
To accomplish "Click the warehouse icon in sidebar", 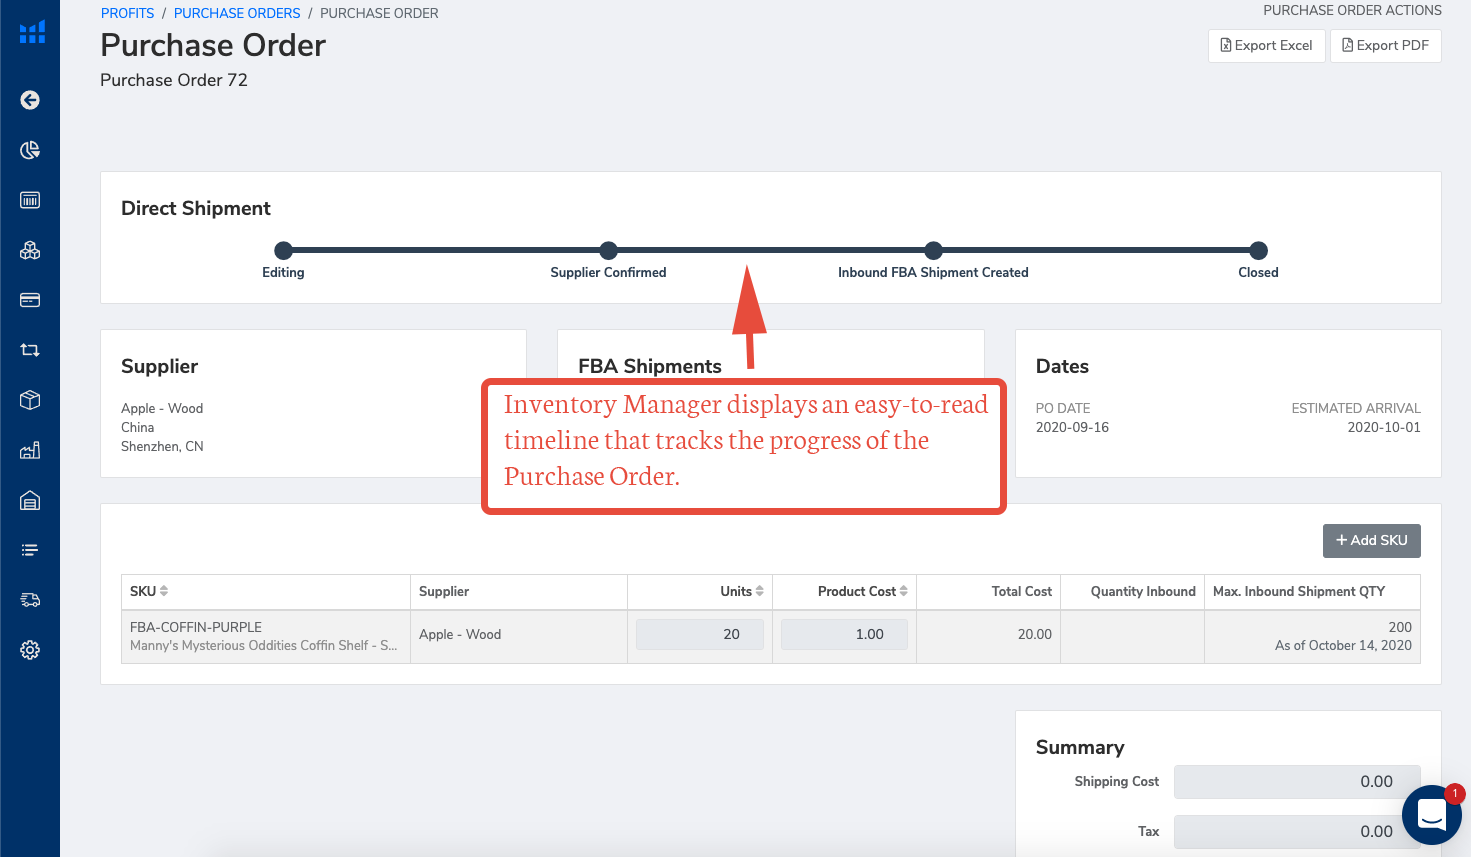I will click(x=30, y=500).
